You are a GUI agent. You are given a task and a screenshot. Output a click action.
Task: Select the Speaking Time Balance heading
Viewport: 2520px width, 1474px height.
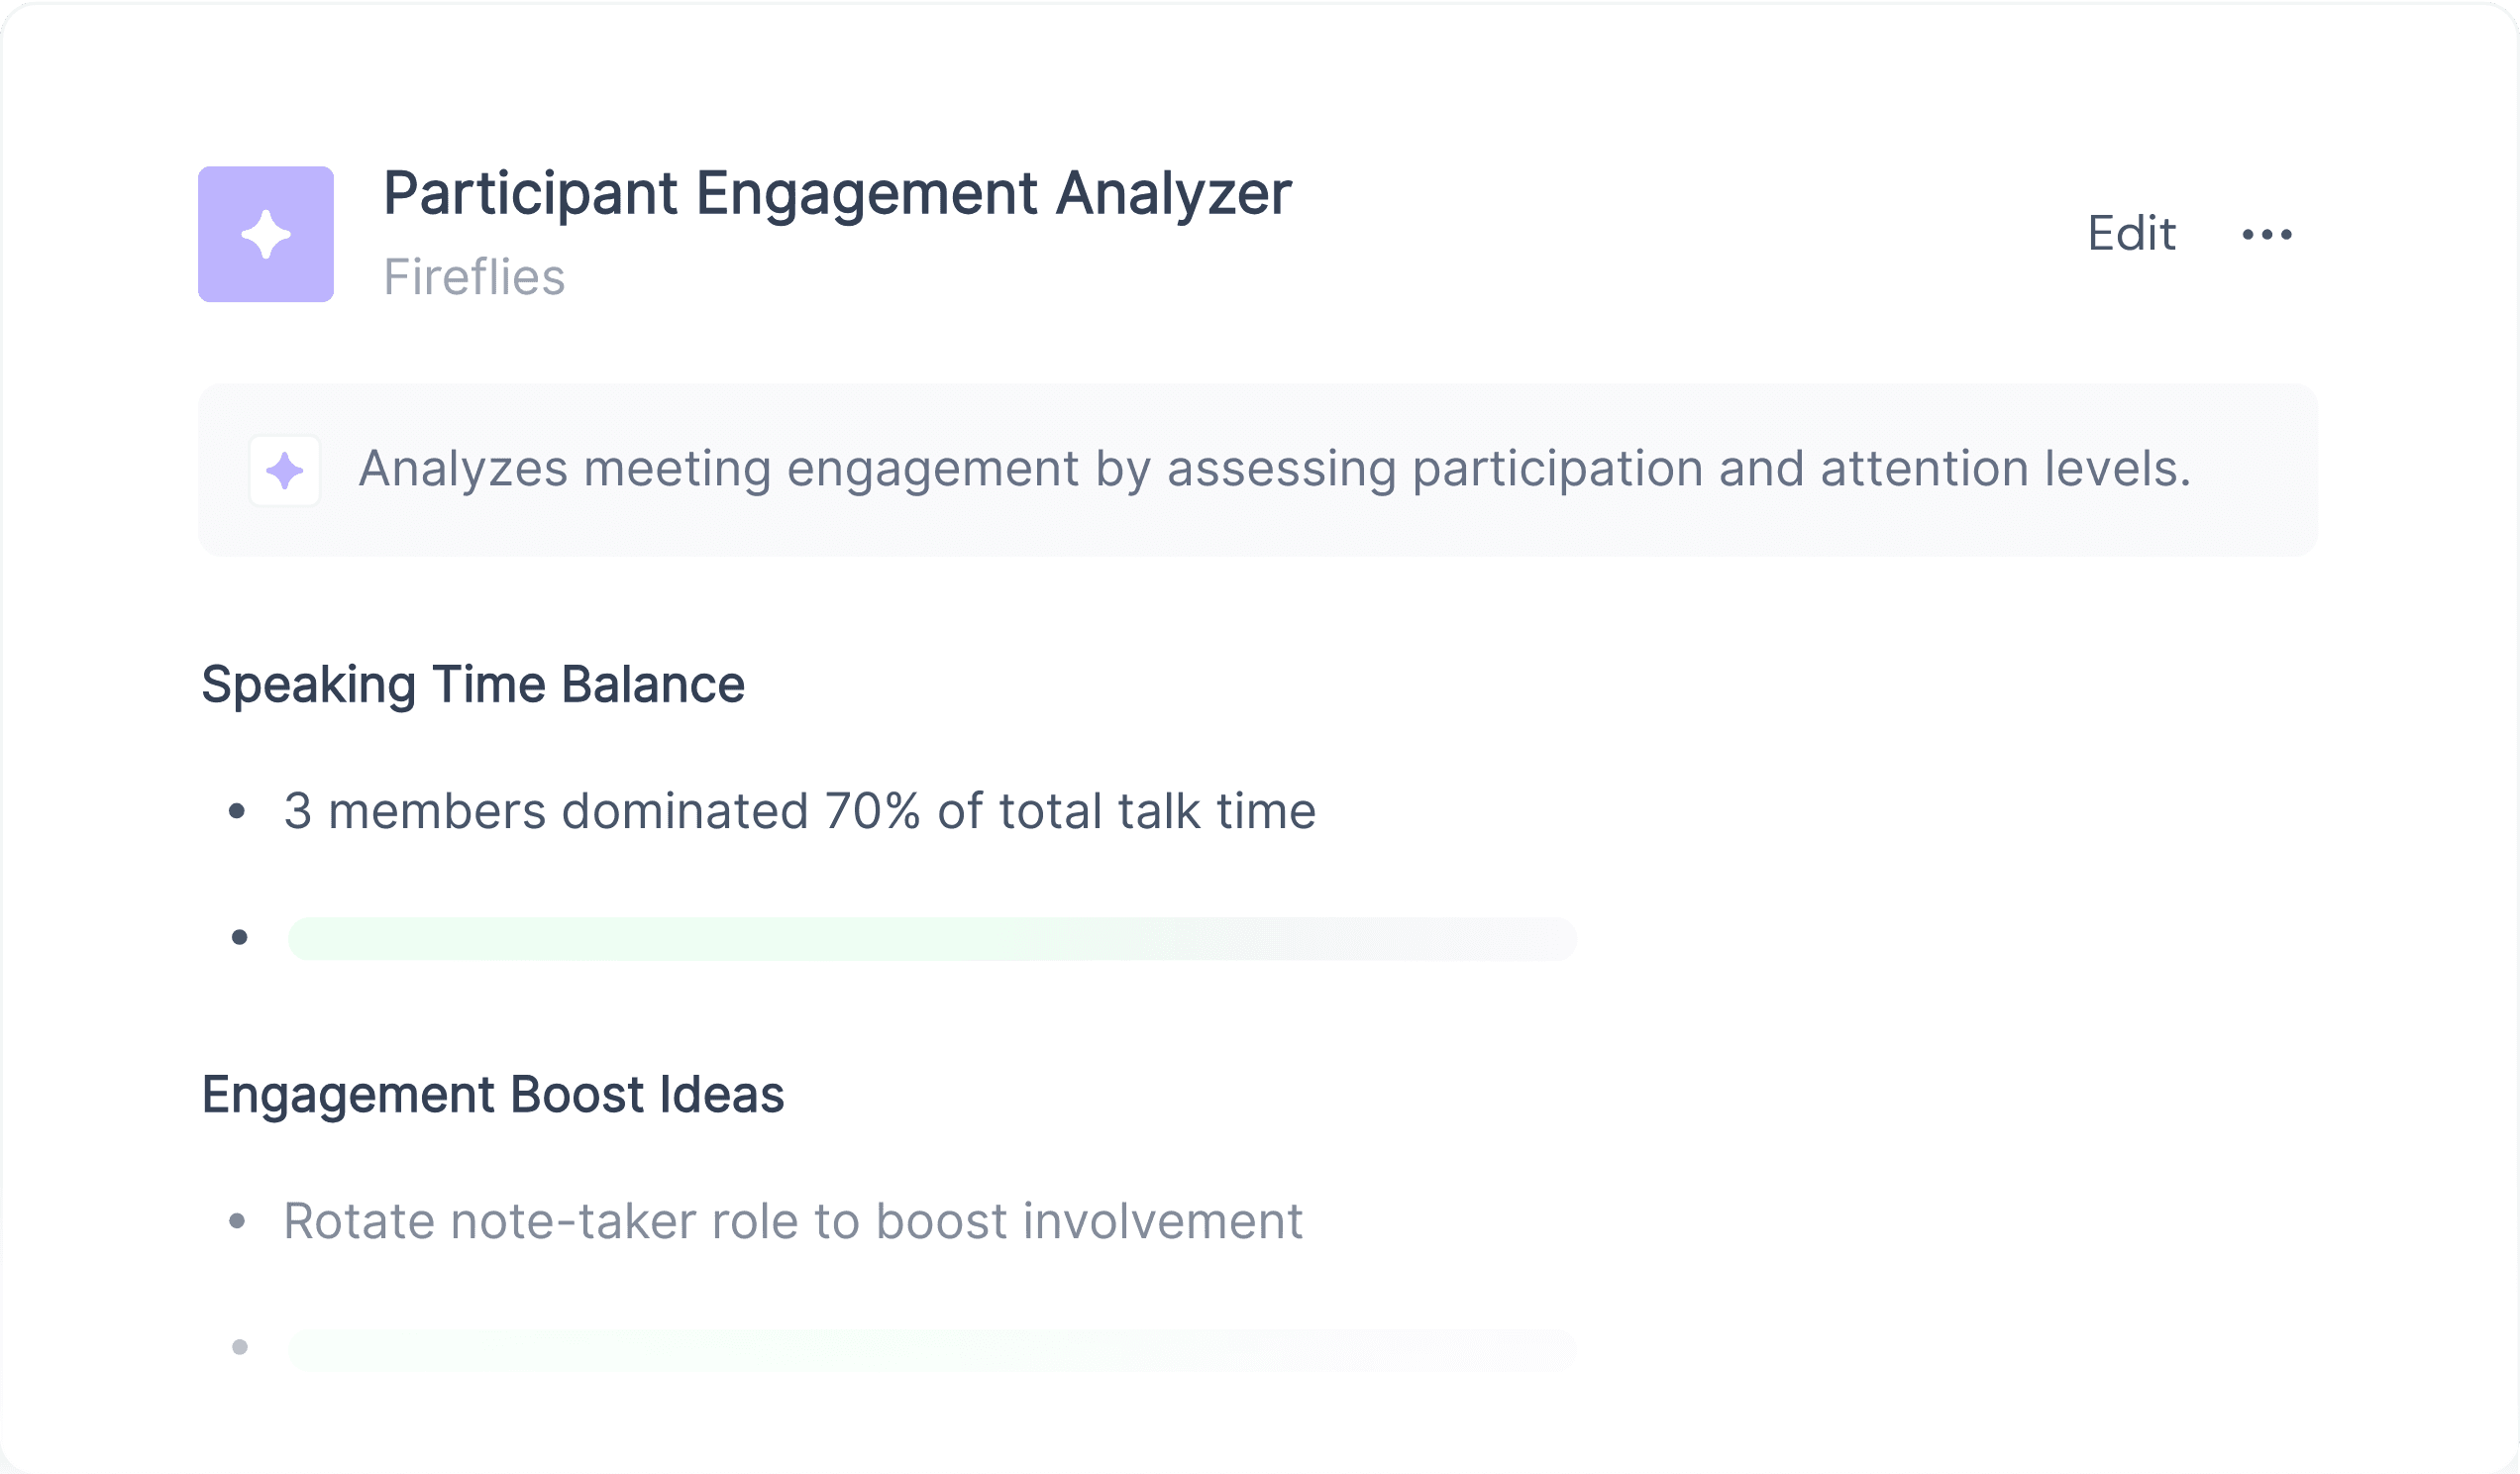[473, 685]
